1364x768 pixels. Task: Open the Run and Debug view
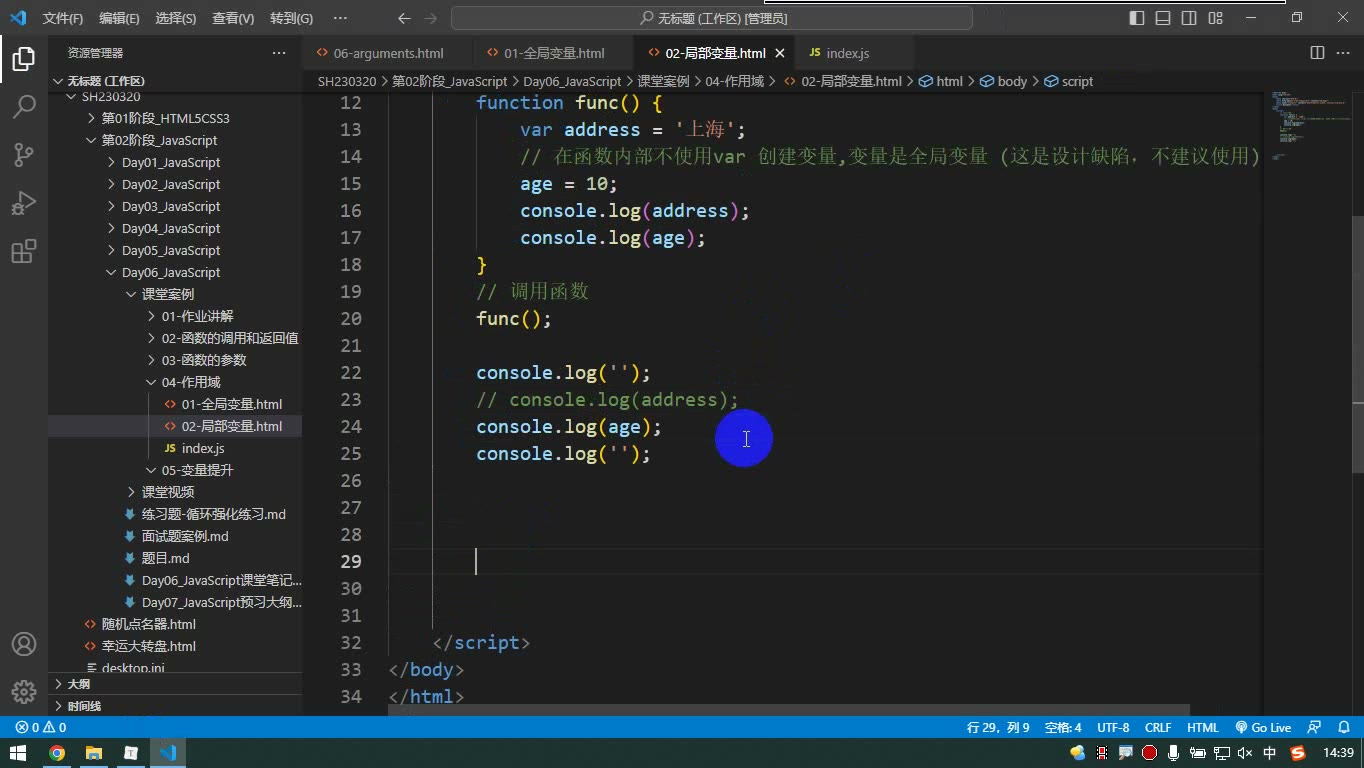[x=24, y=203]
